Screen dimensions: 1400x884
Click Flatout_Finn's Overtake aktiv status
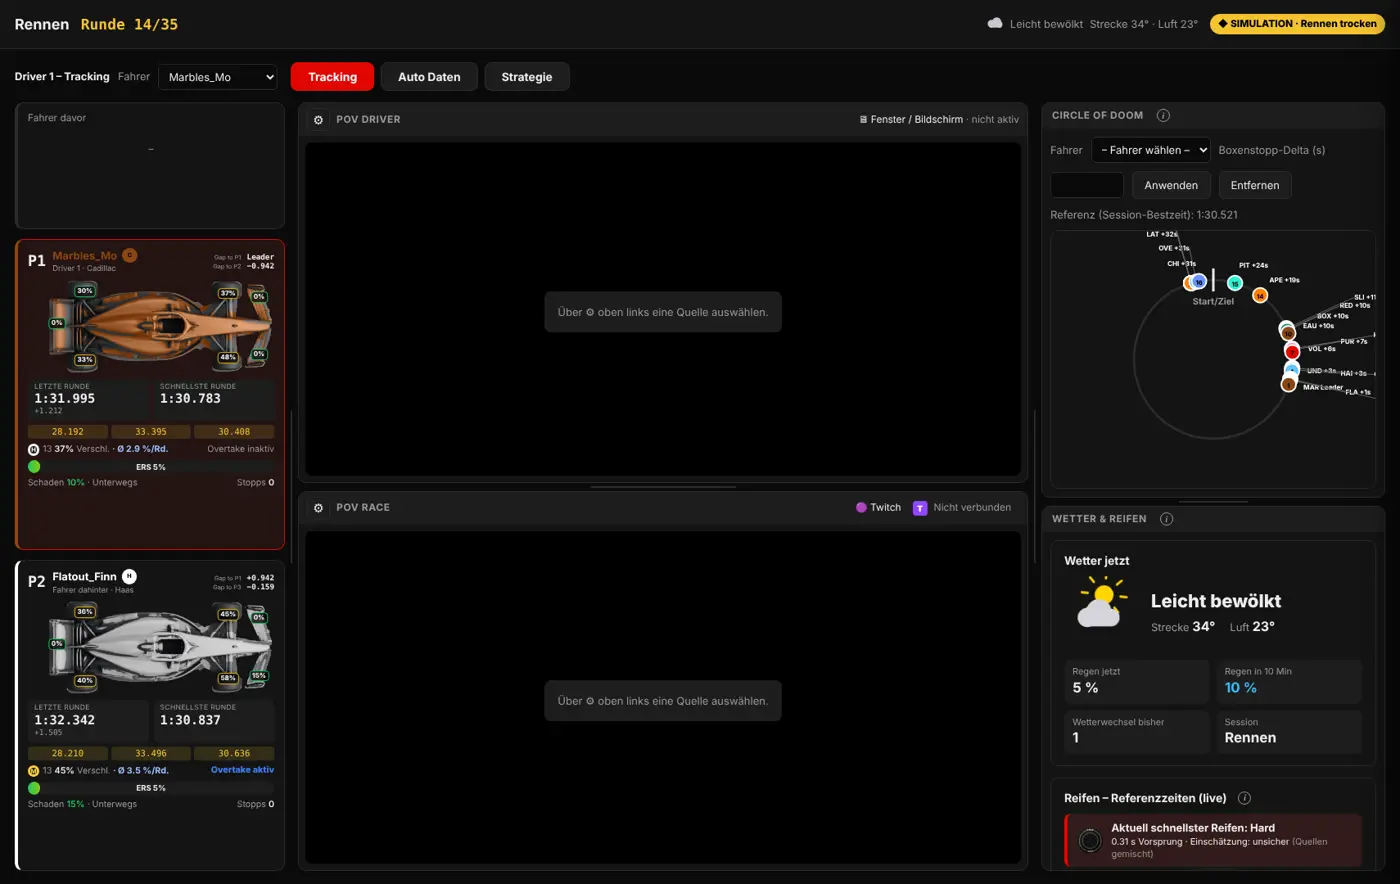click(242, 770)
